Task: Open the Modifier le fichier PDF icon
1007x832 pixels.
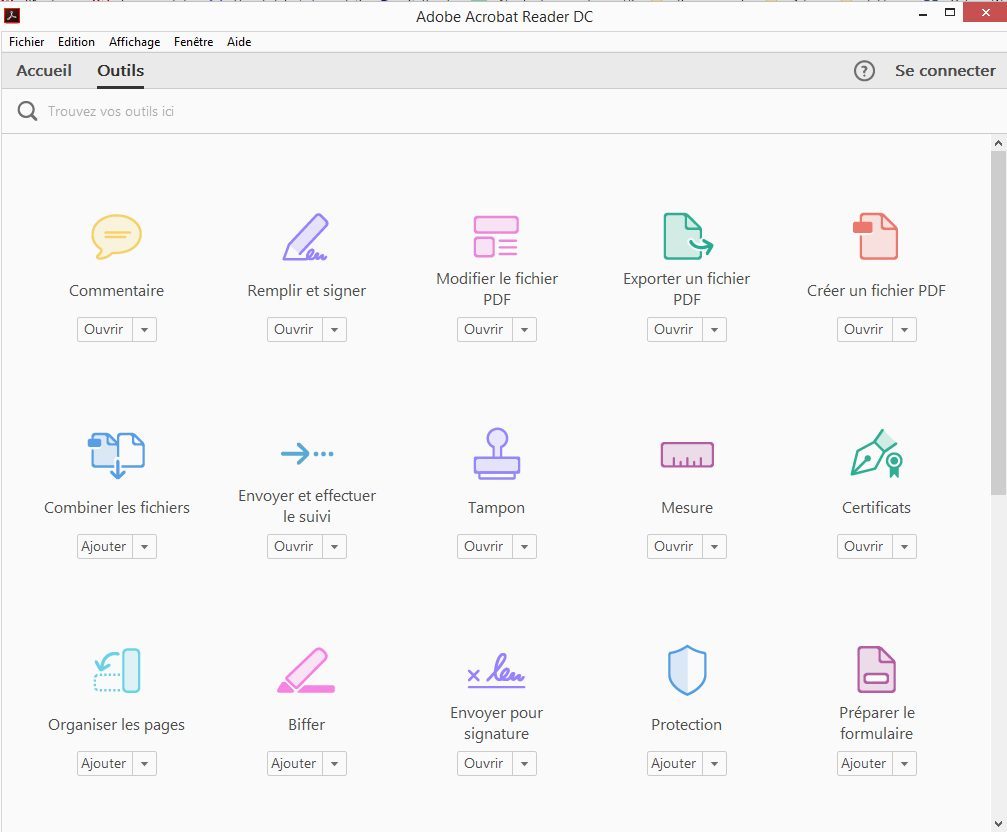Action: pos(496,237)
